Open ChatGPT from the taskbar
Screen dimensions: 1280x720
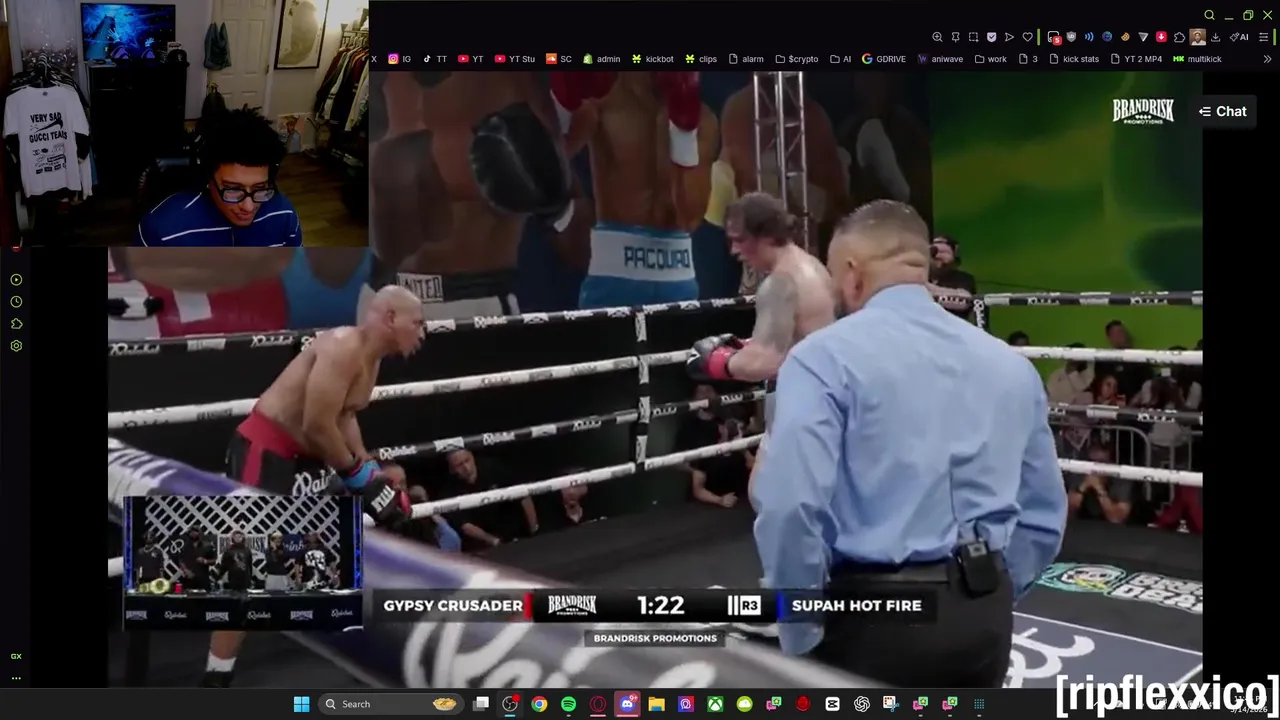pos(862,704)
